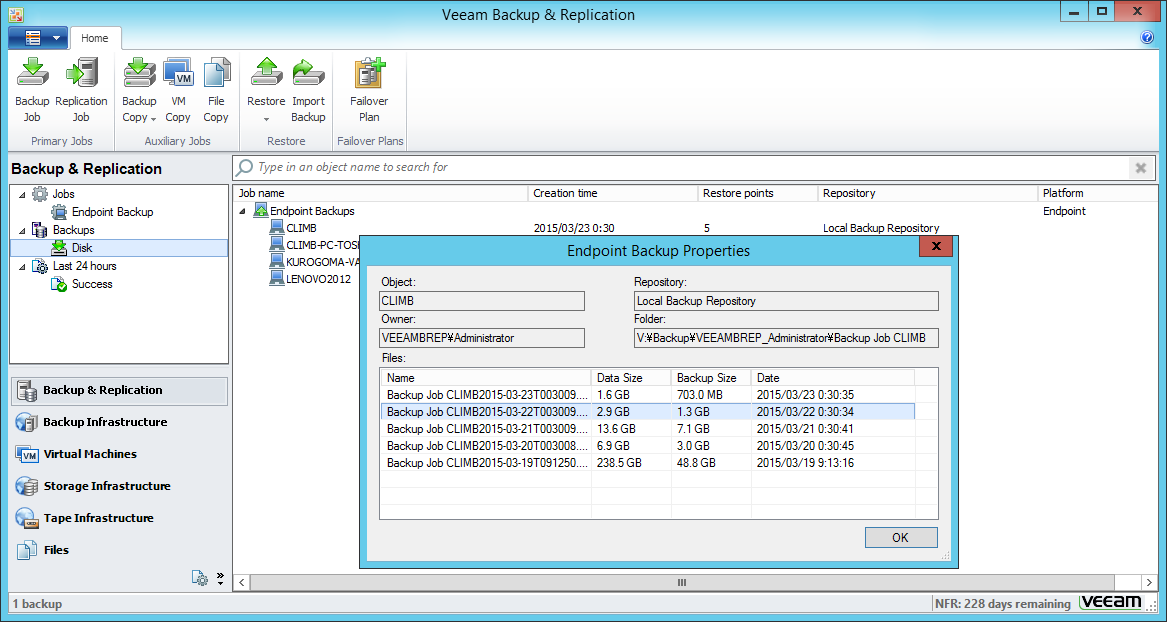Click OK in Endpoint Backup Properties

(x=901, y=537)
